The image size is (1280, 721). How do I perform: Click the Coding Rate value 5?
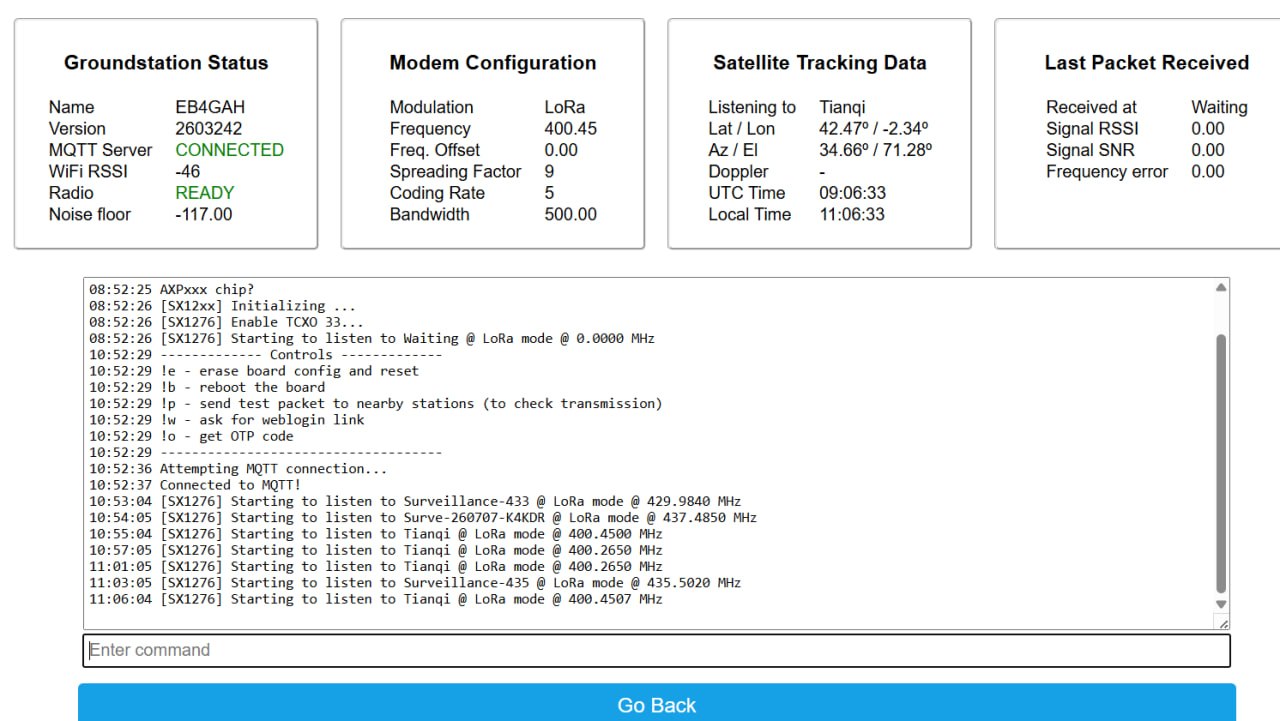(550, 193)
